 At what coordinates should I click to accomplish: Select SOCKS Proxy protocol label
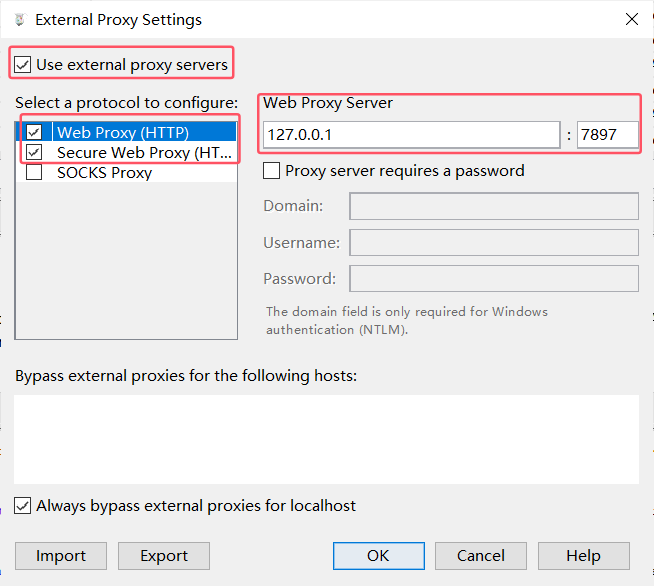(x=104, y=172)
